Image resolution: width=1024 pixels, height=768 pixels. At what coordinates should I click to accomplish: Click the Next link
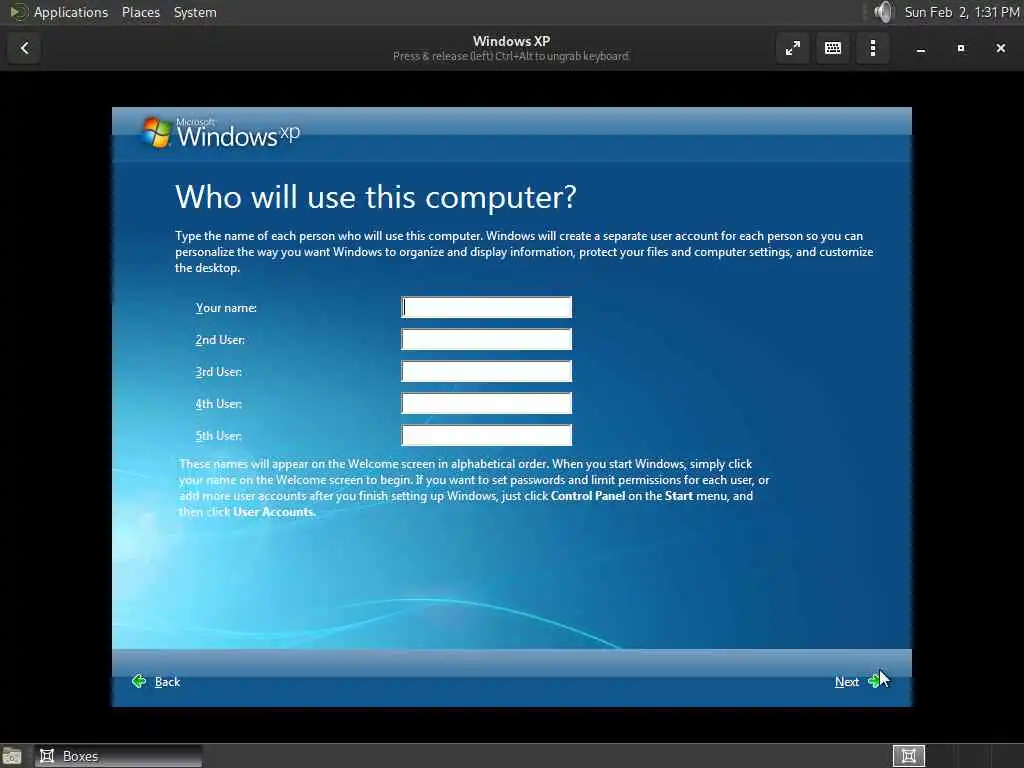846,682
